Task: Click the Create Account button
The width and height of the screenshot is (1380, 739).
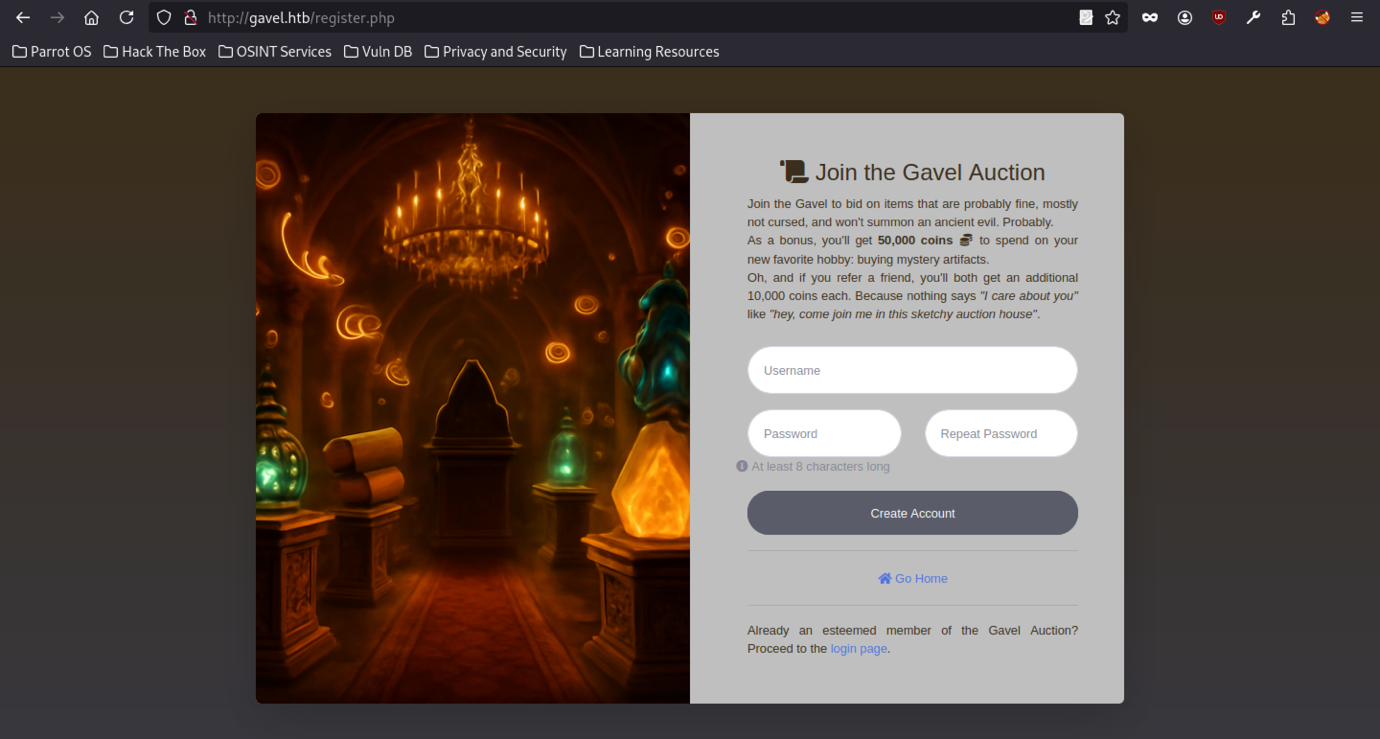Action: (x=912, y=513)
